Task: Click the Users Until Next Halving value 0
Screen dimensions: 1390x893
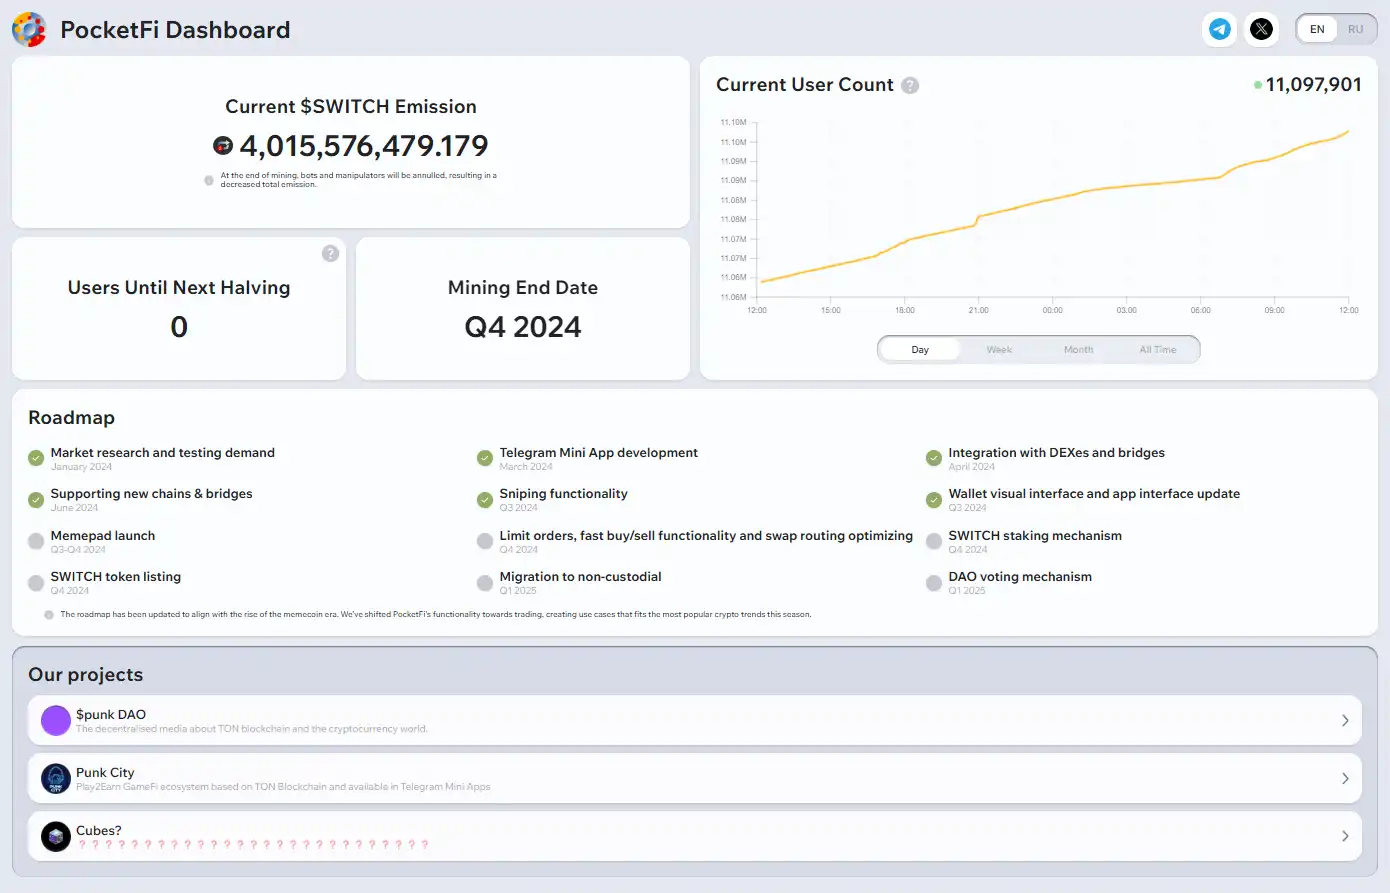Action: coord(179,327)
